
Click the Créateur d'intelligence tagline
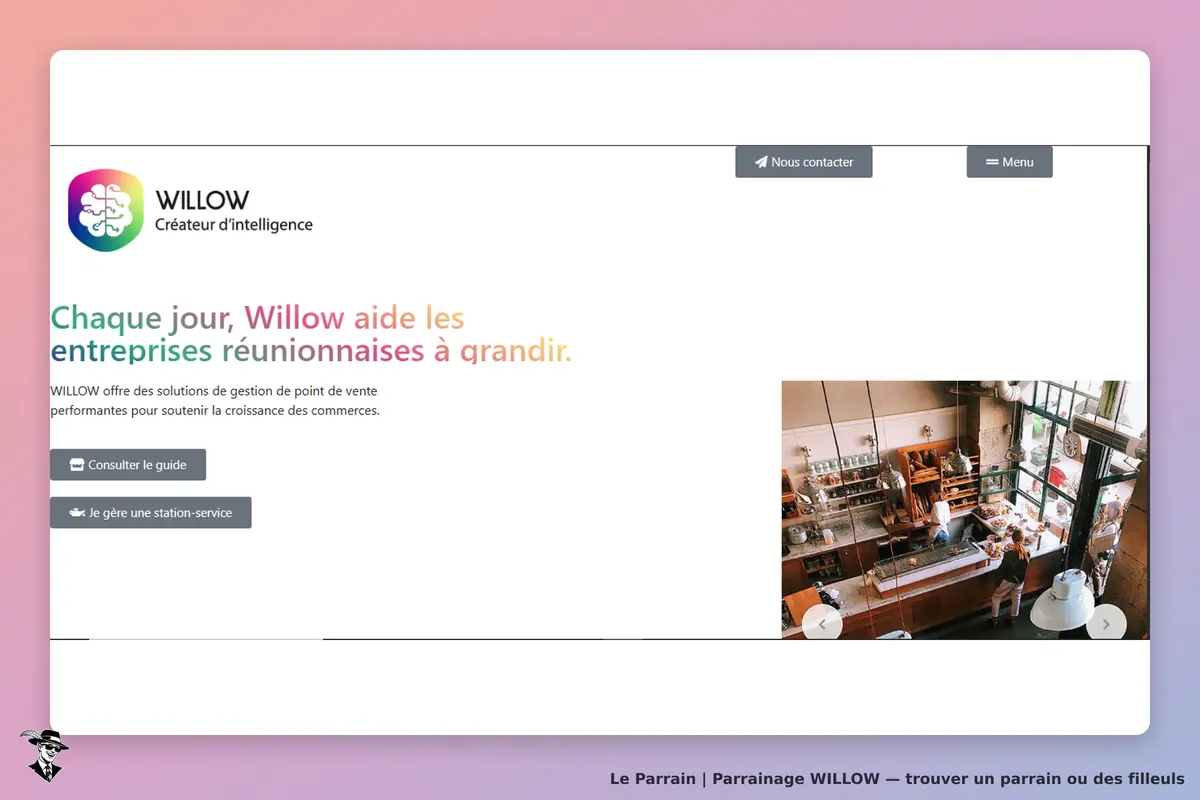tap(234, 225)
